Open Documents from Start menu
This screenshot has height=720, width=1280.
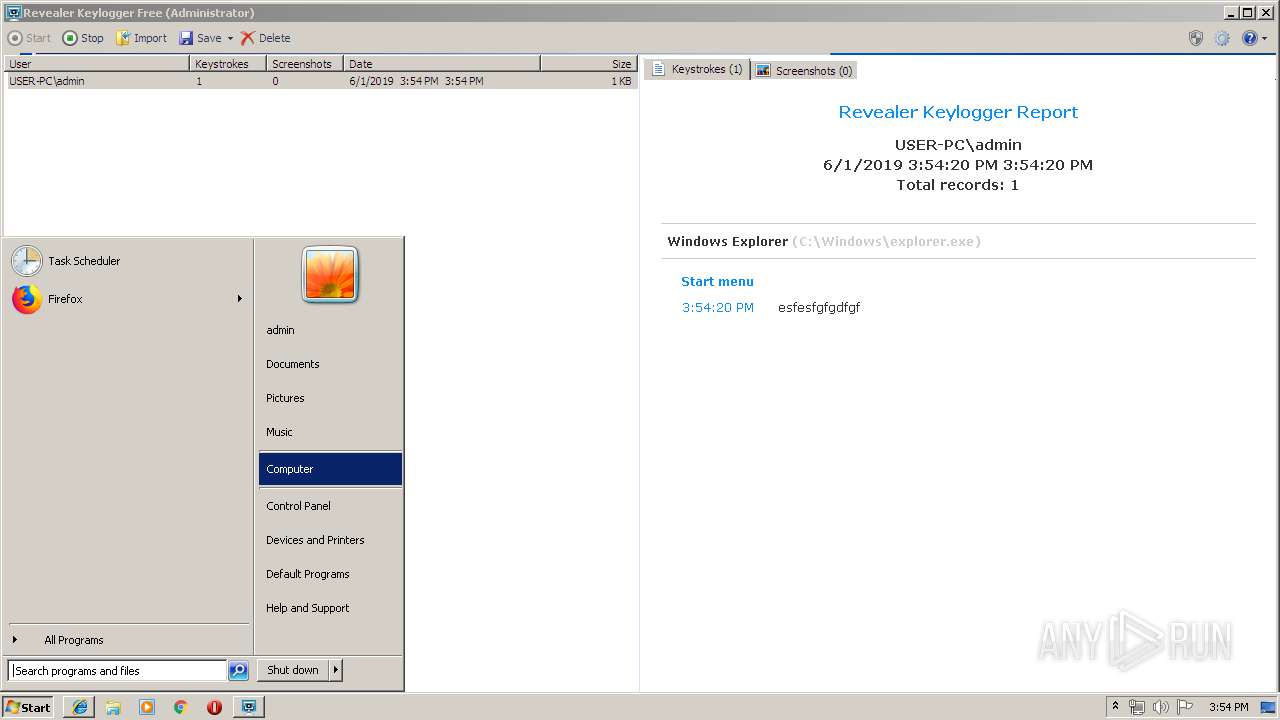[x=330, y=364]
